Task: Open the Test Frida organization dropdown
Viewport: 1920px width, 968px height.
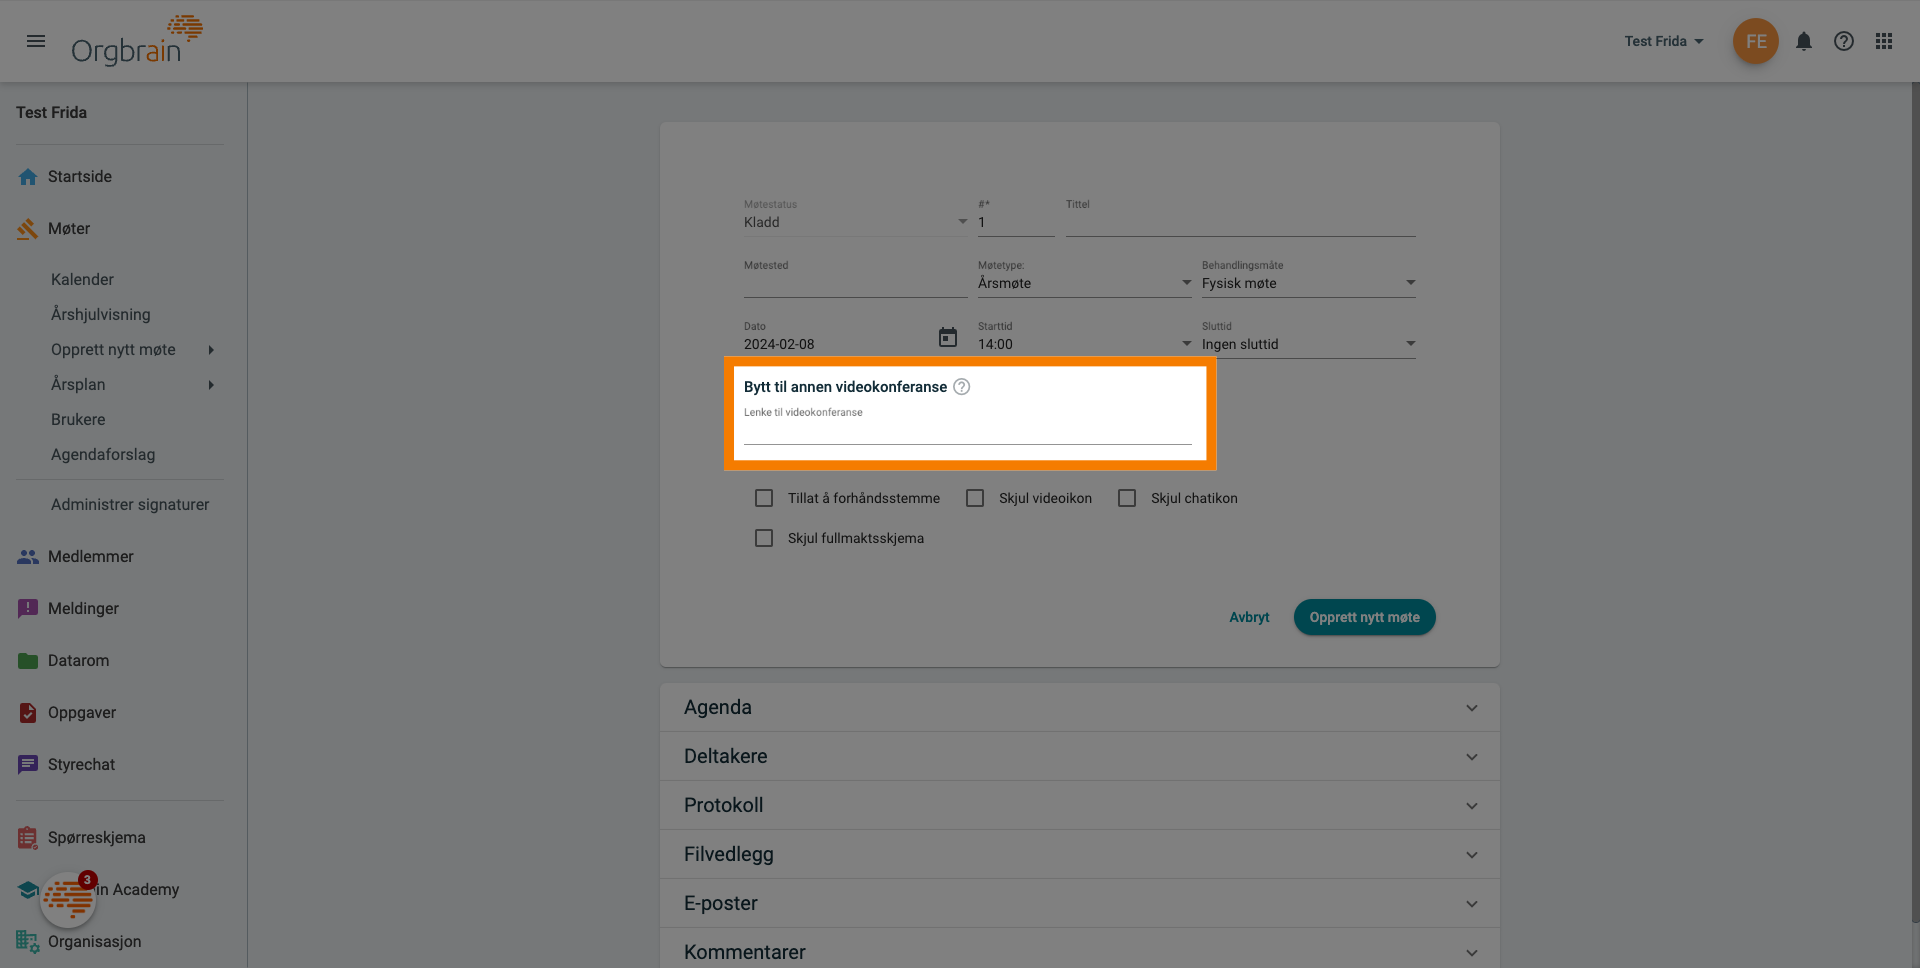Action: [1664, 41]
